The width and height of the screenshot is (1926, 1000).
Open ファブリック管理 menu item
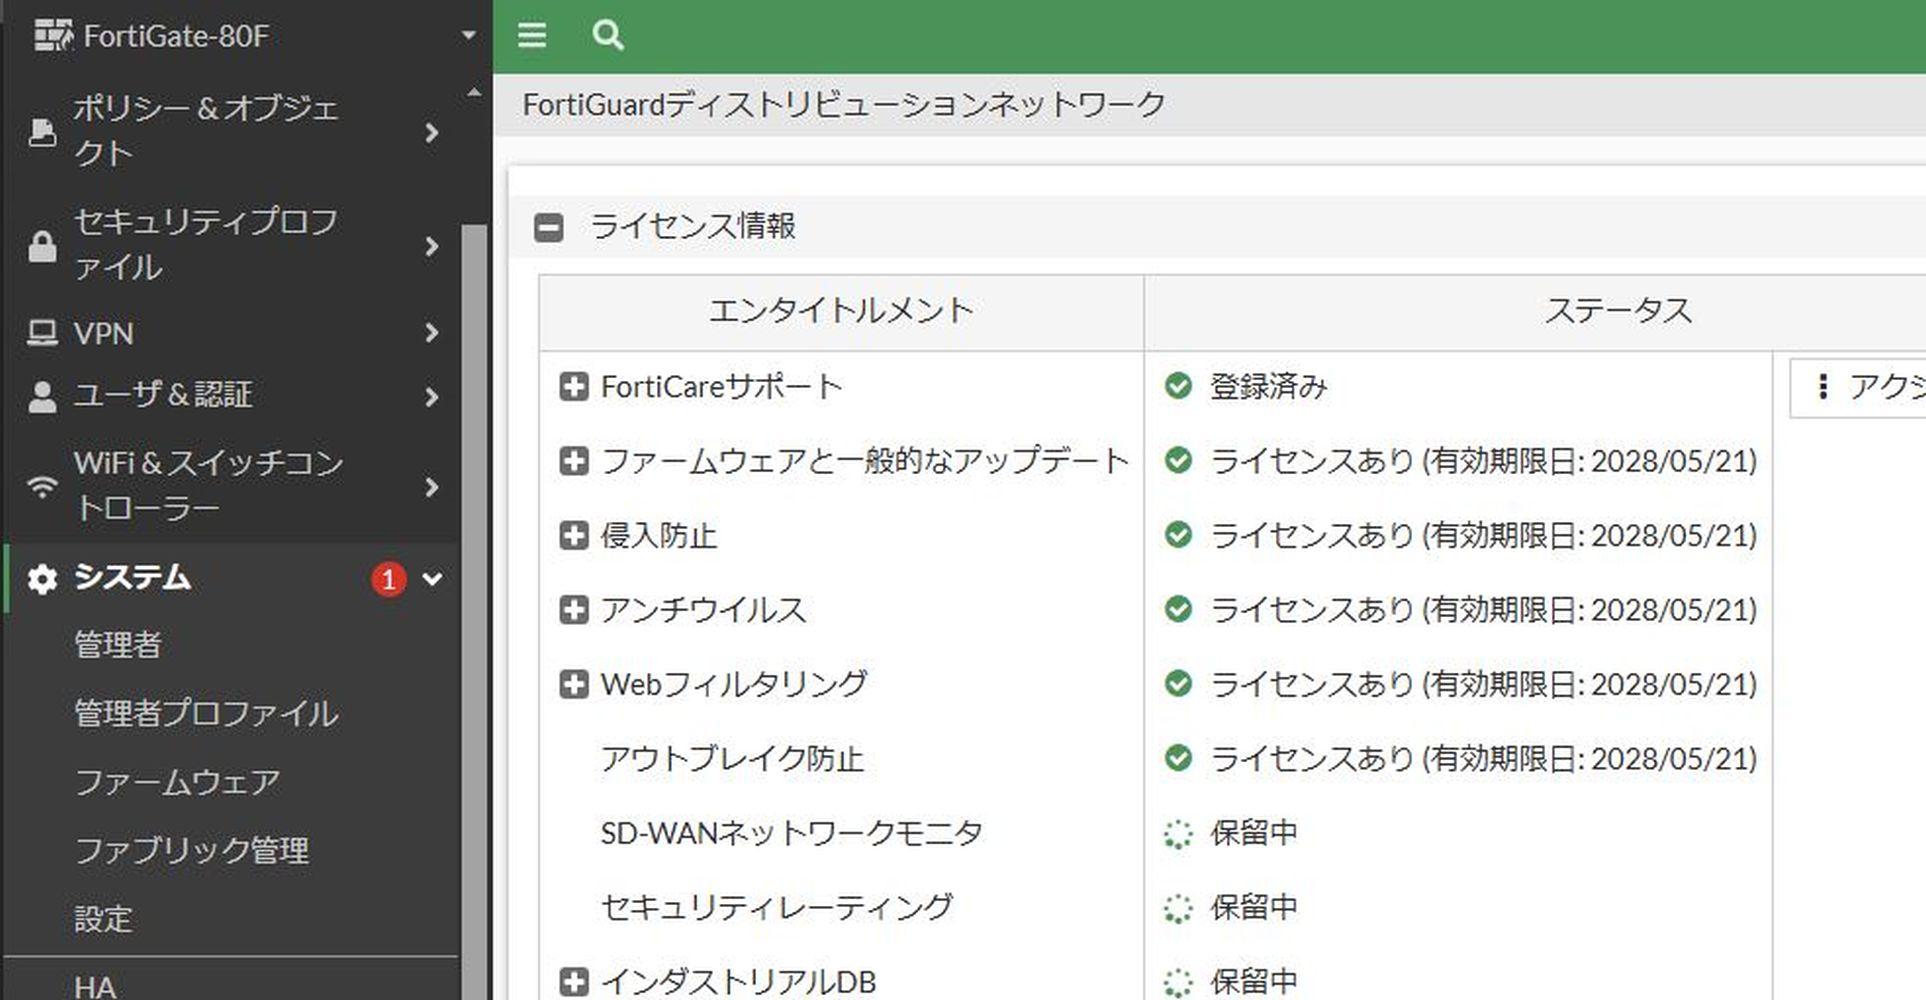pyautogui.click(x=192, y=850)
